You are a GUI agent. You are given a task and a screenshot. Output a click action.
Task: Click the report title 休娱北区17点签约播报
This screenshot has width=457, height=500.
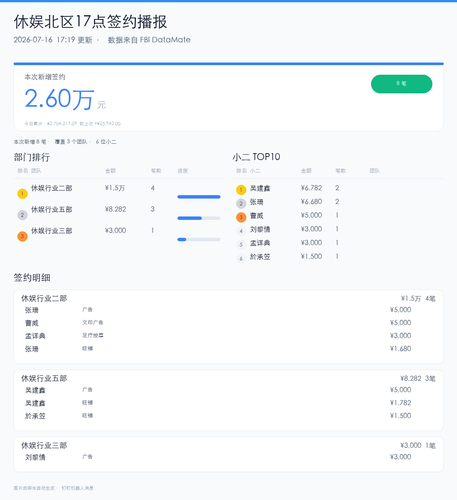pos(90,22)
